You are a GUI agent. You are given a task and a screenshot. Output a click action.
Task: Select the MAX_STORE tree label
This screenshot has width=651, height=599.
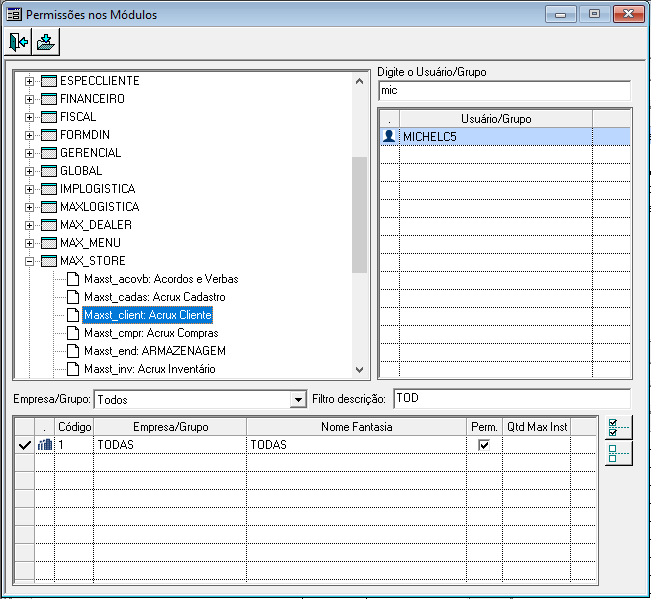pyautogui.click(x=93, y=261)
